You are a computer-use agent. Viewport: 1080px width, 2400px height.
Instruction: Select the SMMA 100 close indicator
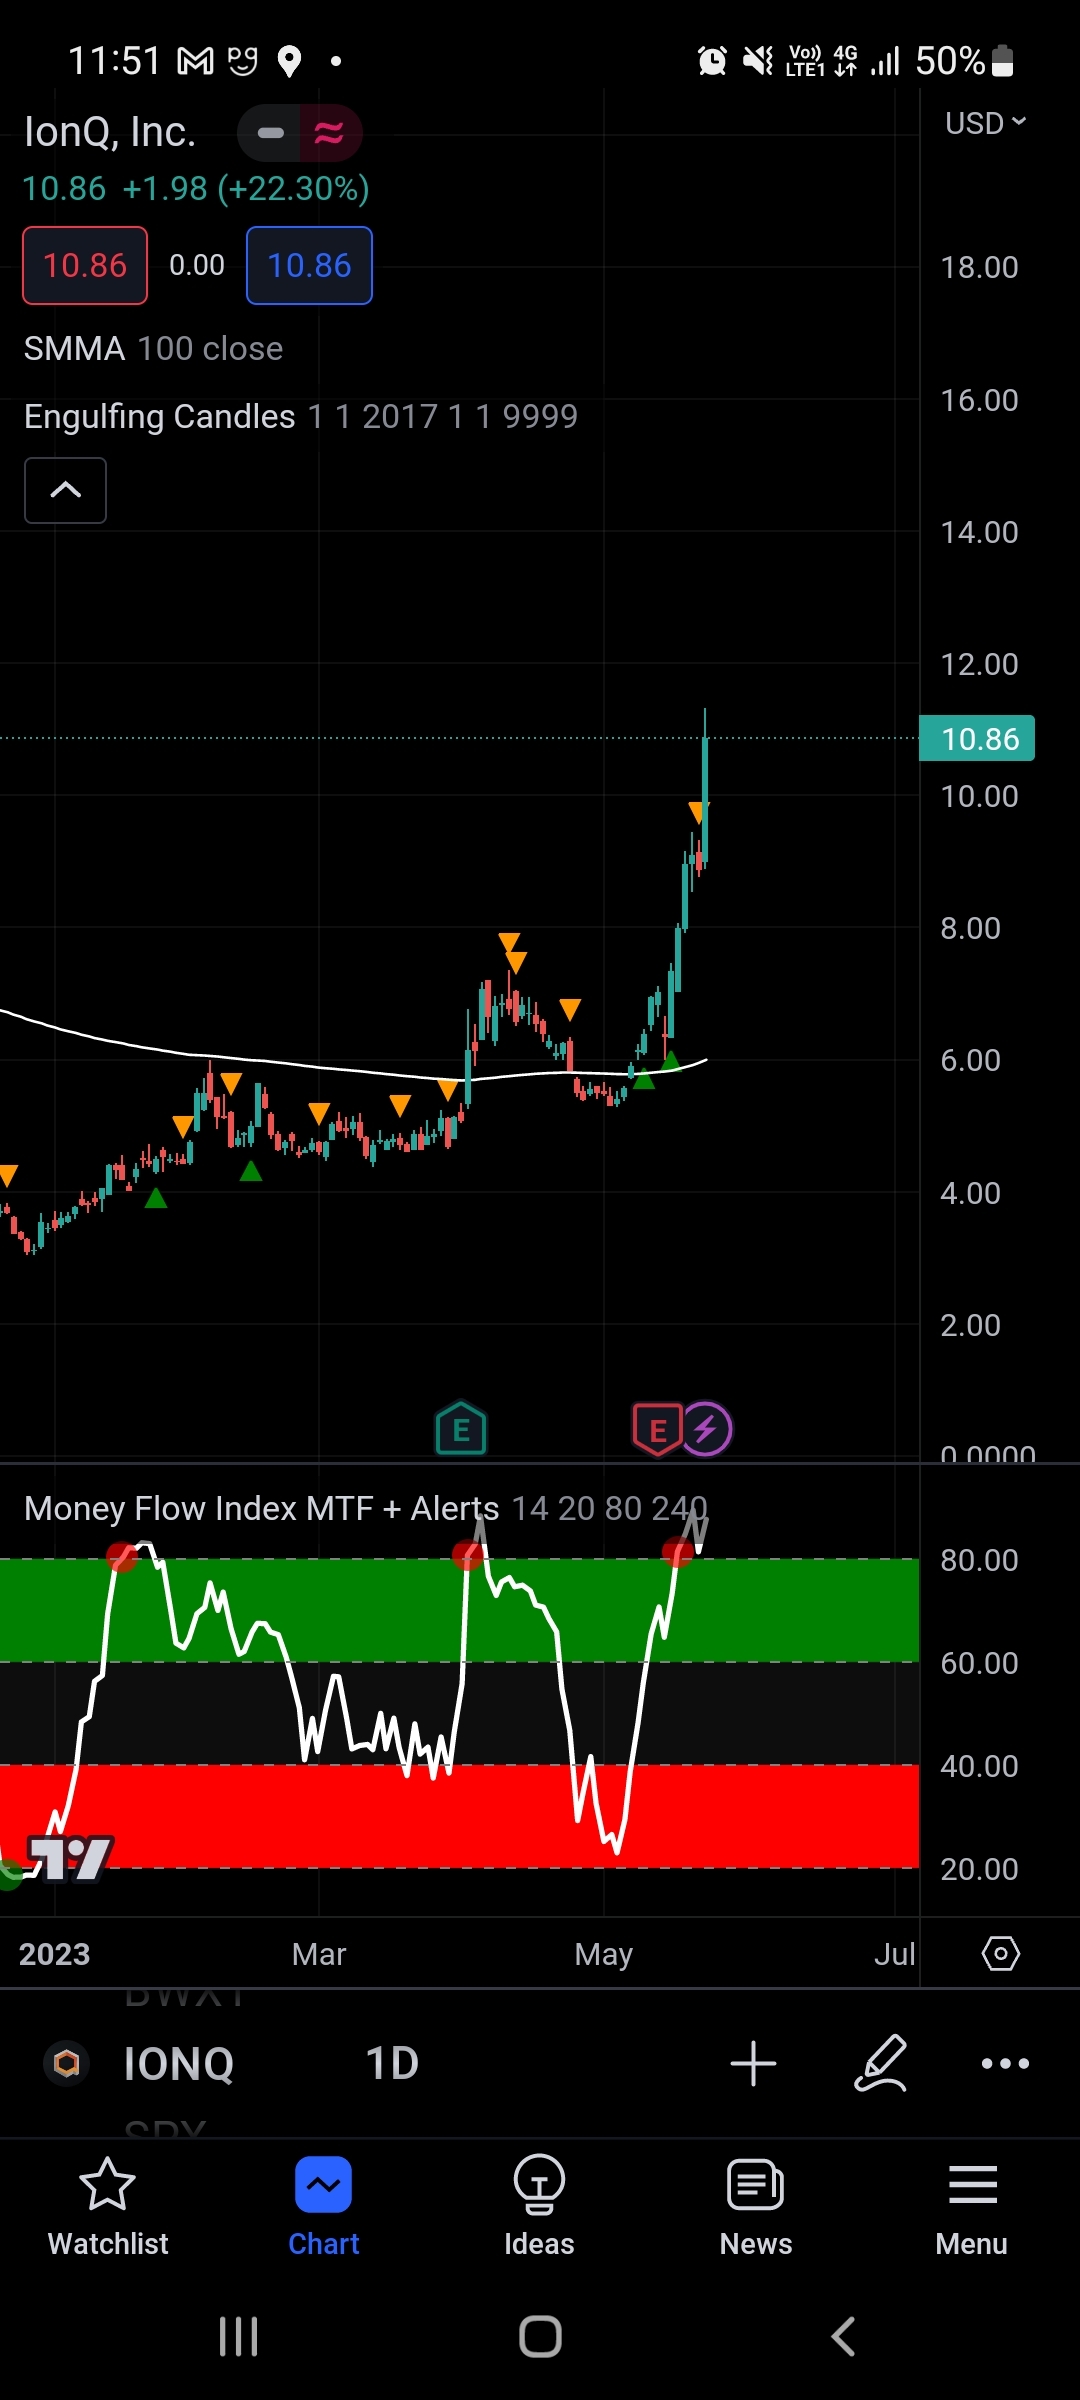click(x=153, y=349)
